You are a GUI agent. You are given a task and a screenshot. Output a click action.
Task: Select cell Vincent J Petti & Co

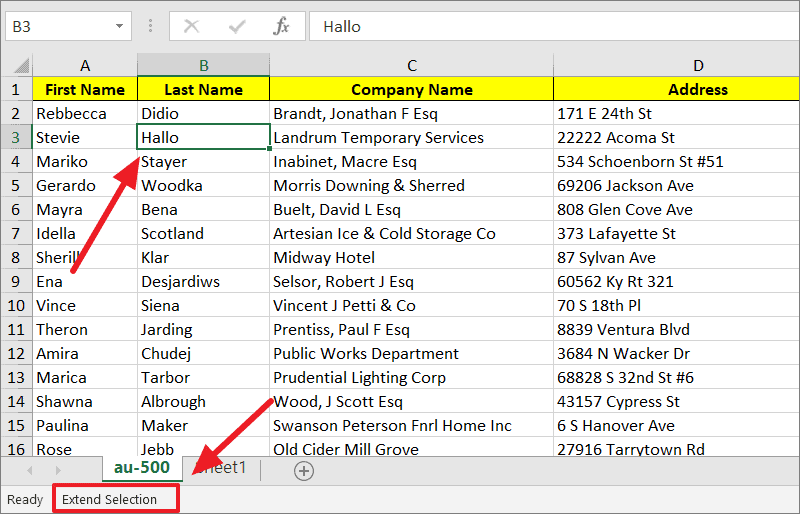(x=412, y=305)
